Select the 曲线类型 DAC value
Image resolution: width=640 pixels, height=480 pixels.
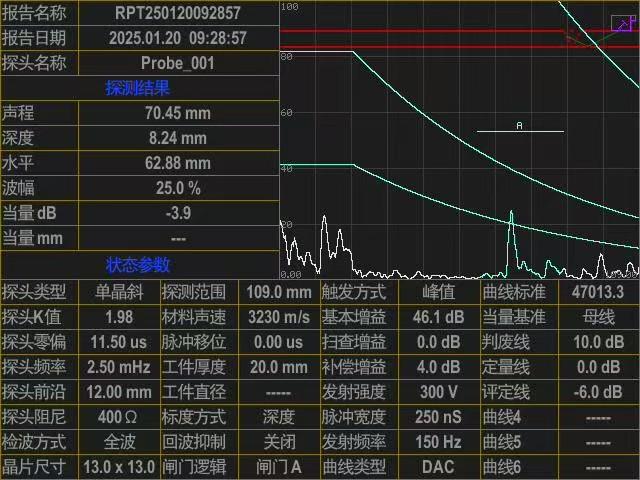(438, 467)
